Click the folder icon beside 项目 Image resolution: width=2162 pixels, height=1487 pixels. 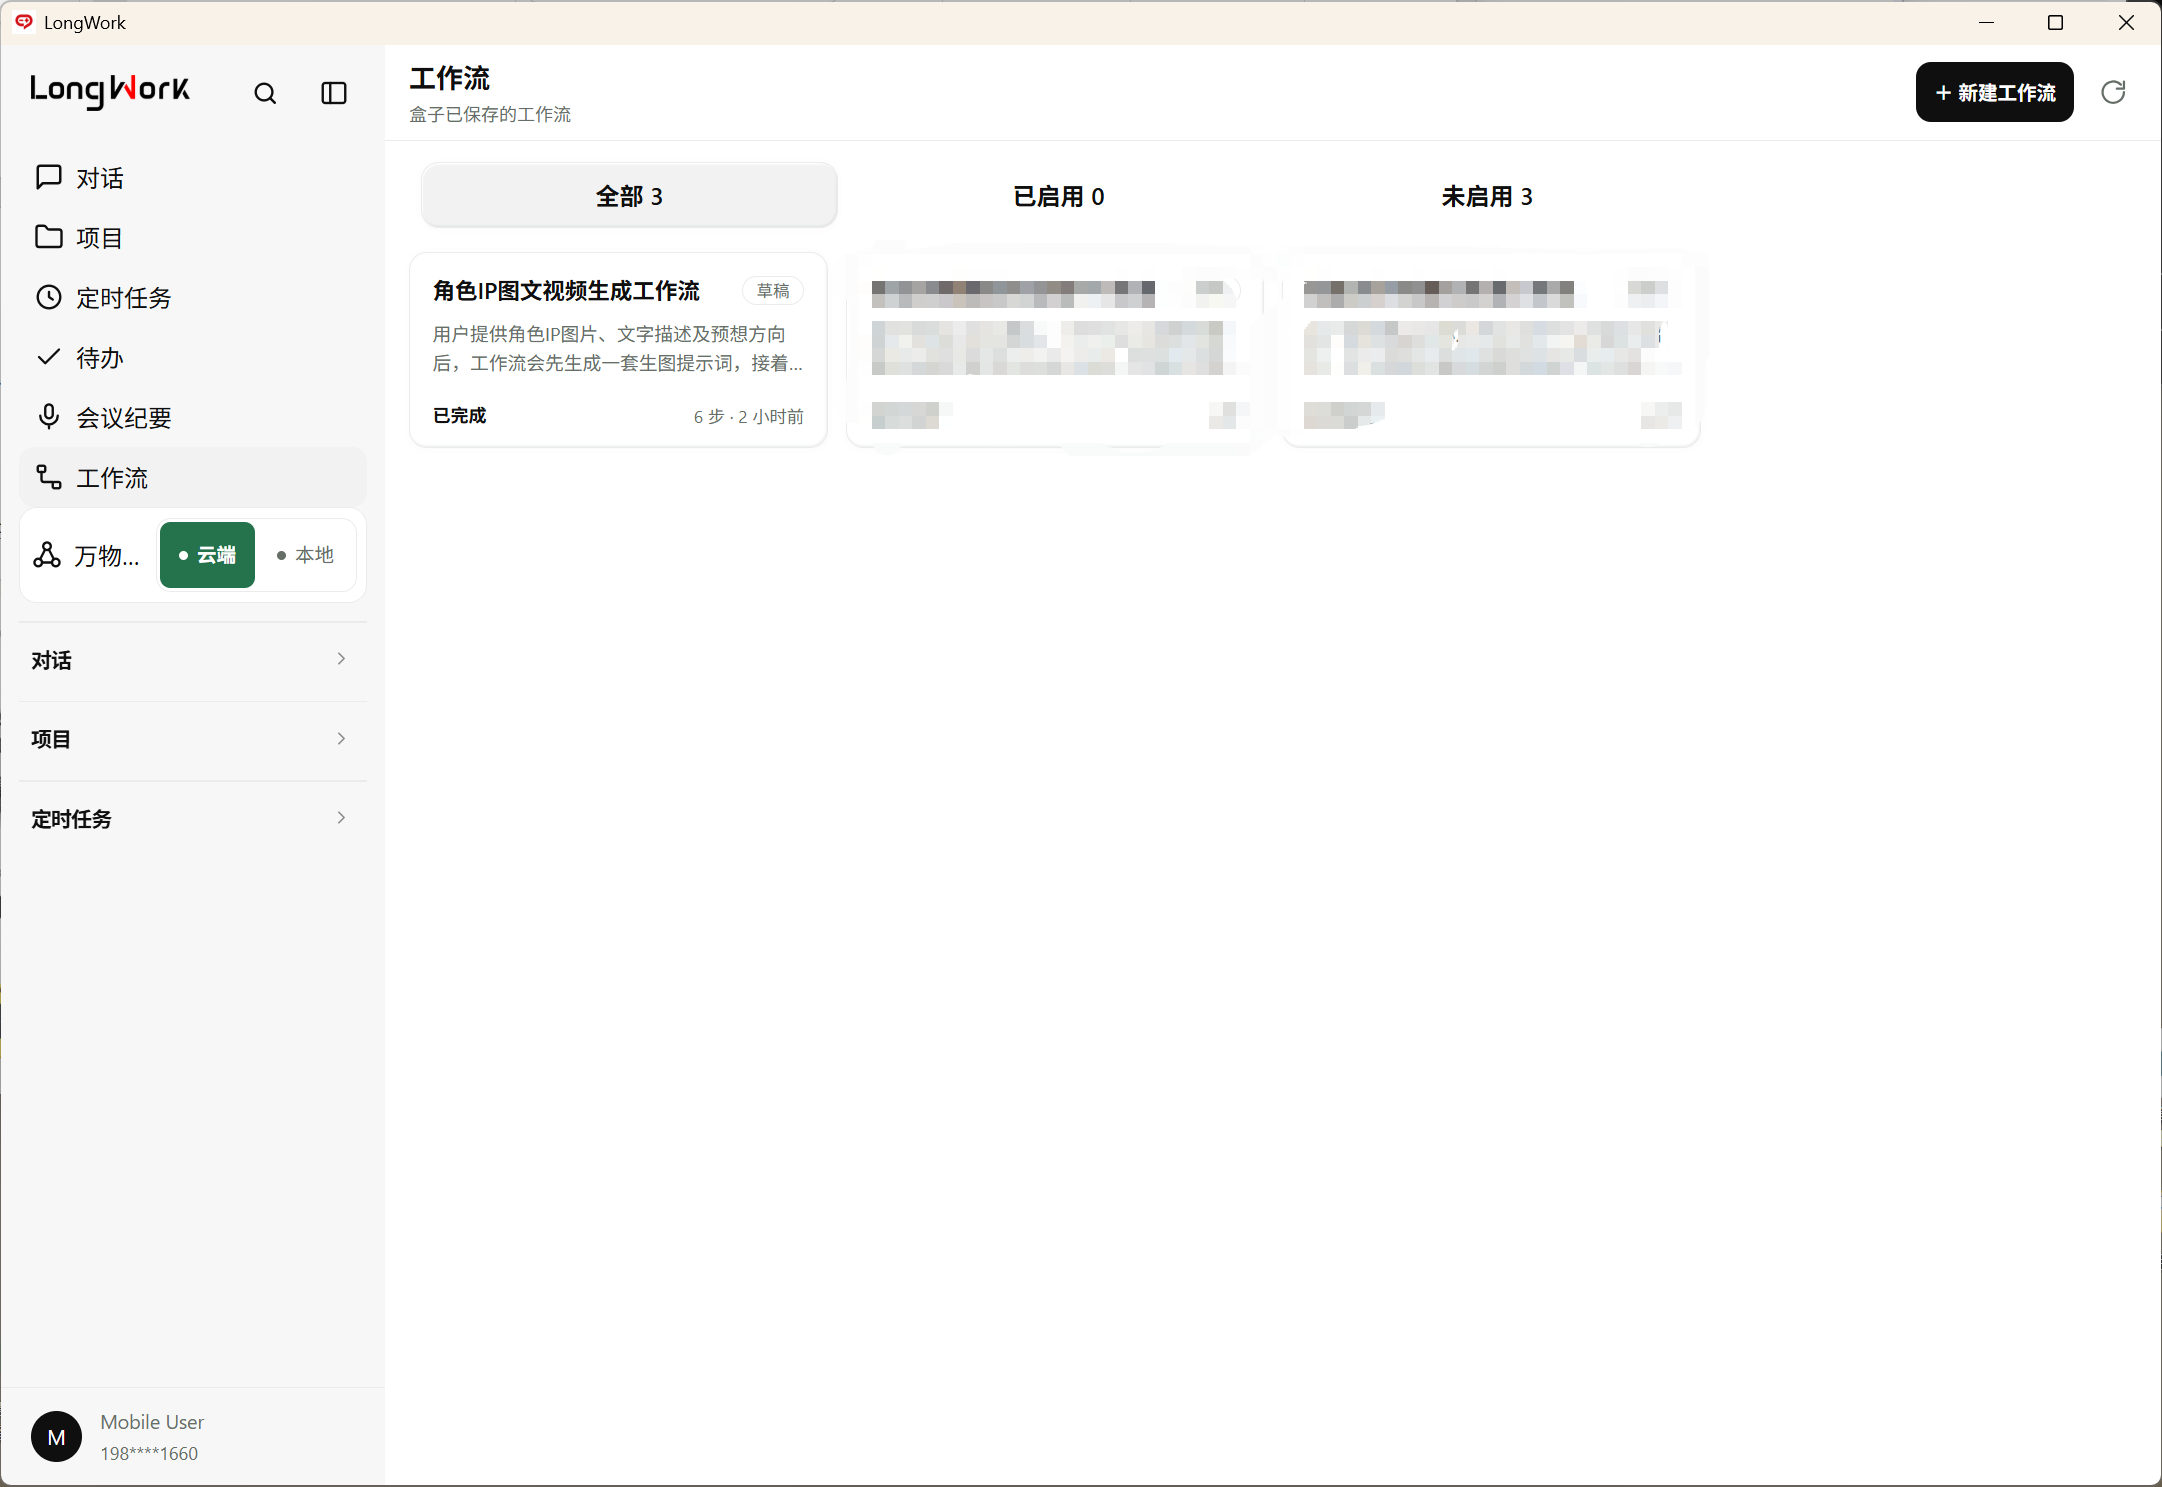49,237
